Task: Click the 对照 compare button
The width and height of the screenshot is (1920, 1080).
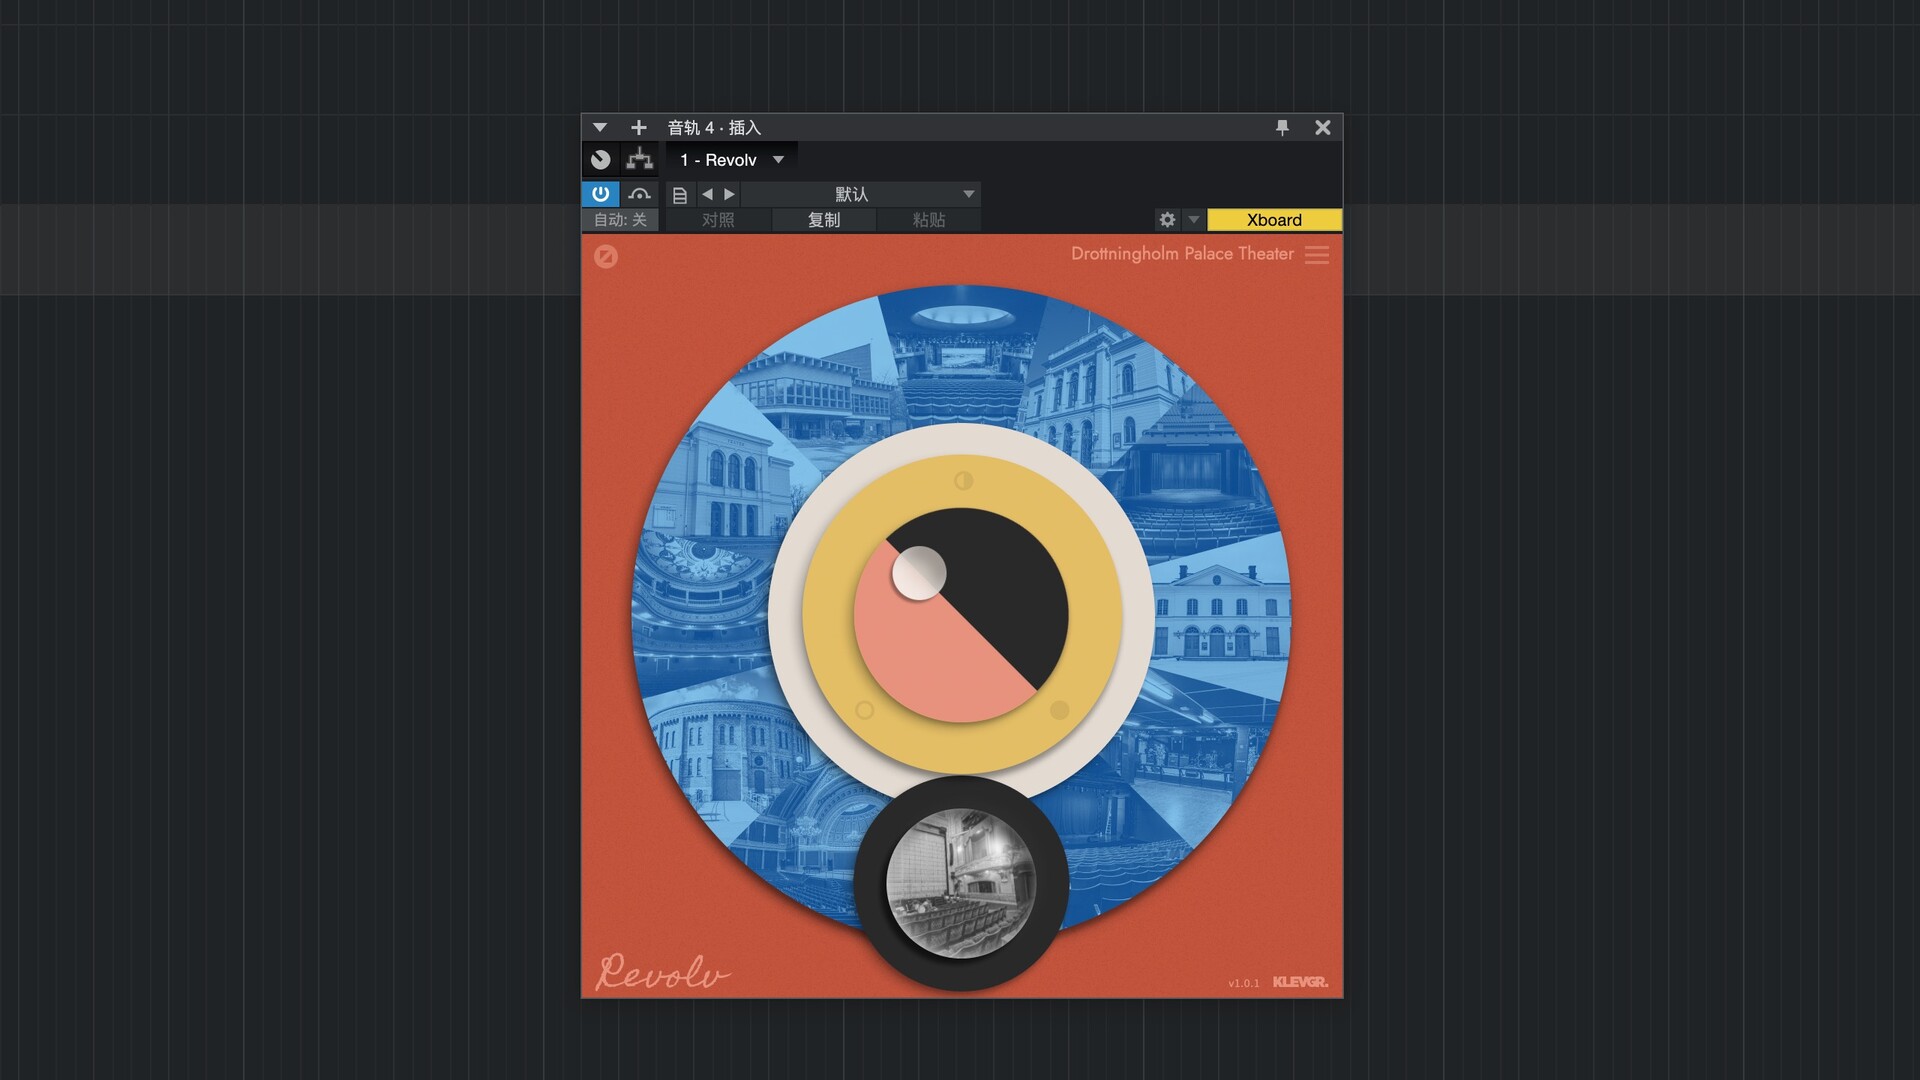Action: 718,220
